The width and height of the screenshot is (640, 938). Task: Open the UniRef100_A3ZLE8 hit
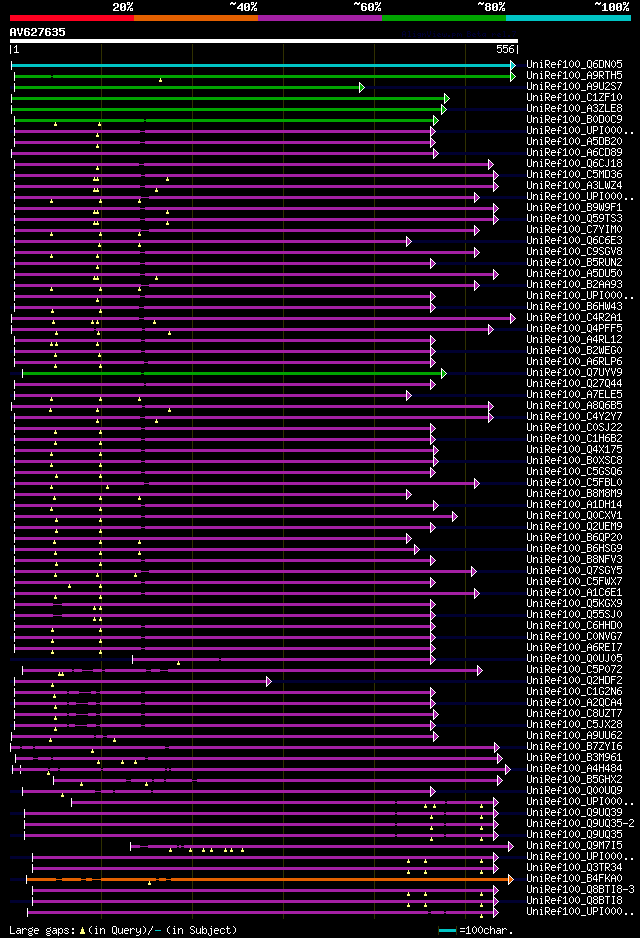click(574, 108)
